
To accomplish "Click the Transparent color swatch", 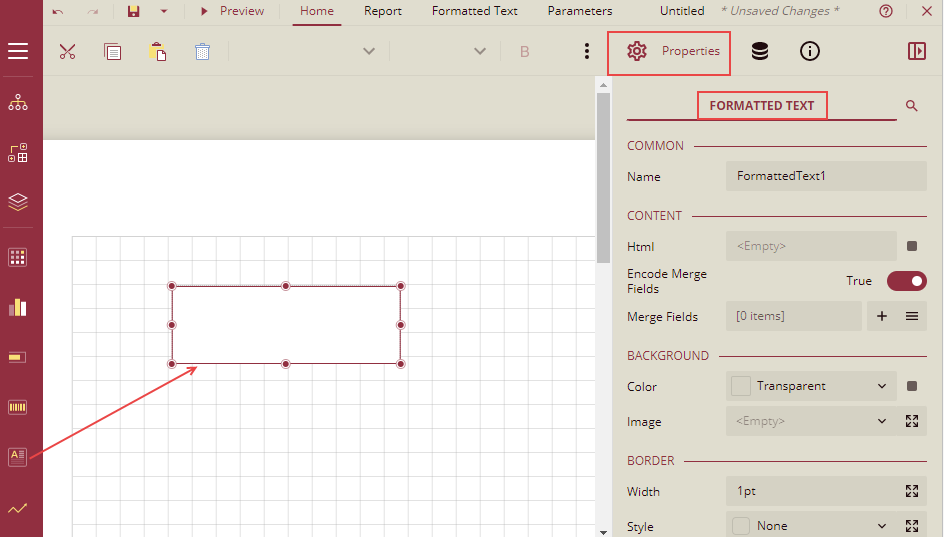I will pos(741,386).
